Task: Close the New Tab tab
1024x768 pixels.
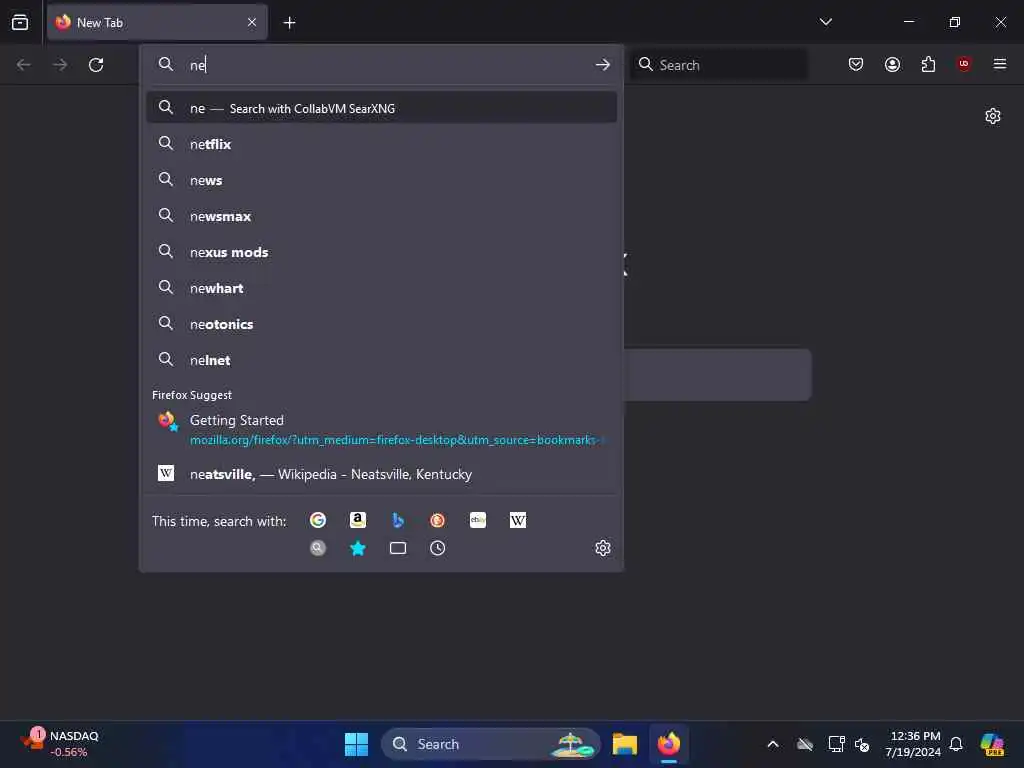Action: 252,22
